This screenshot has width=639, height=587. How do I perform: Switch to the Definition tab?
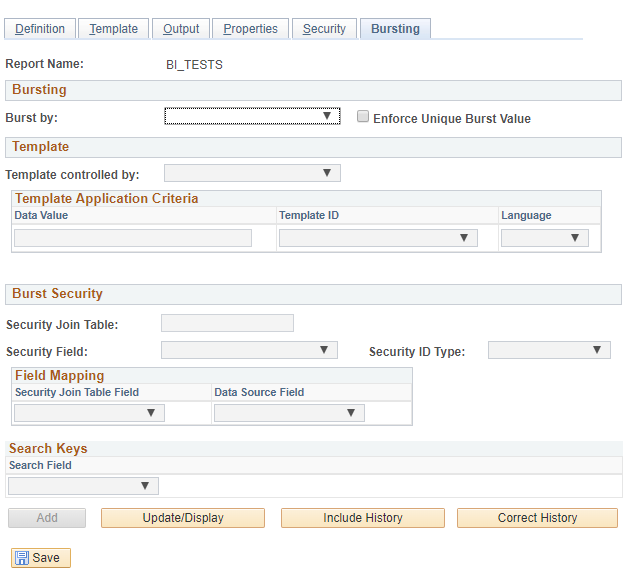click(x=40, y=29)
